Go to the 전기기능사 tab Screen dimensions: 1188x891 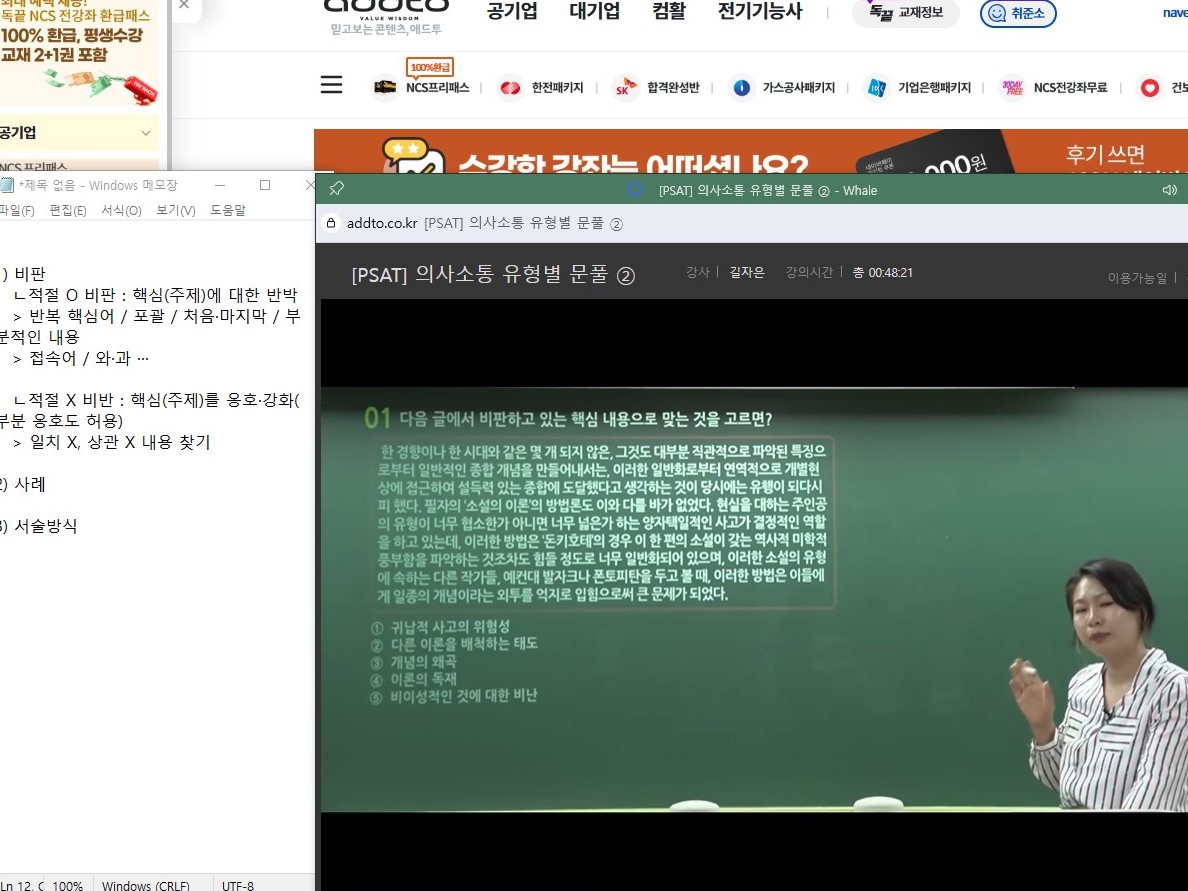click(x=759, y=11)
